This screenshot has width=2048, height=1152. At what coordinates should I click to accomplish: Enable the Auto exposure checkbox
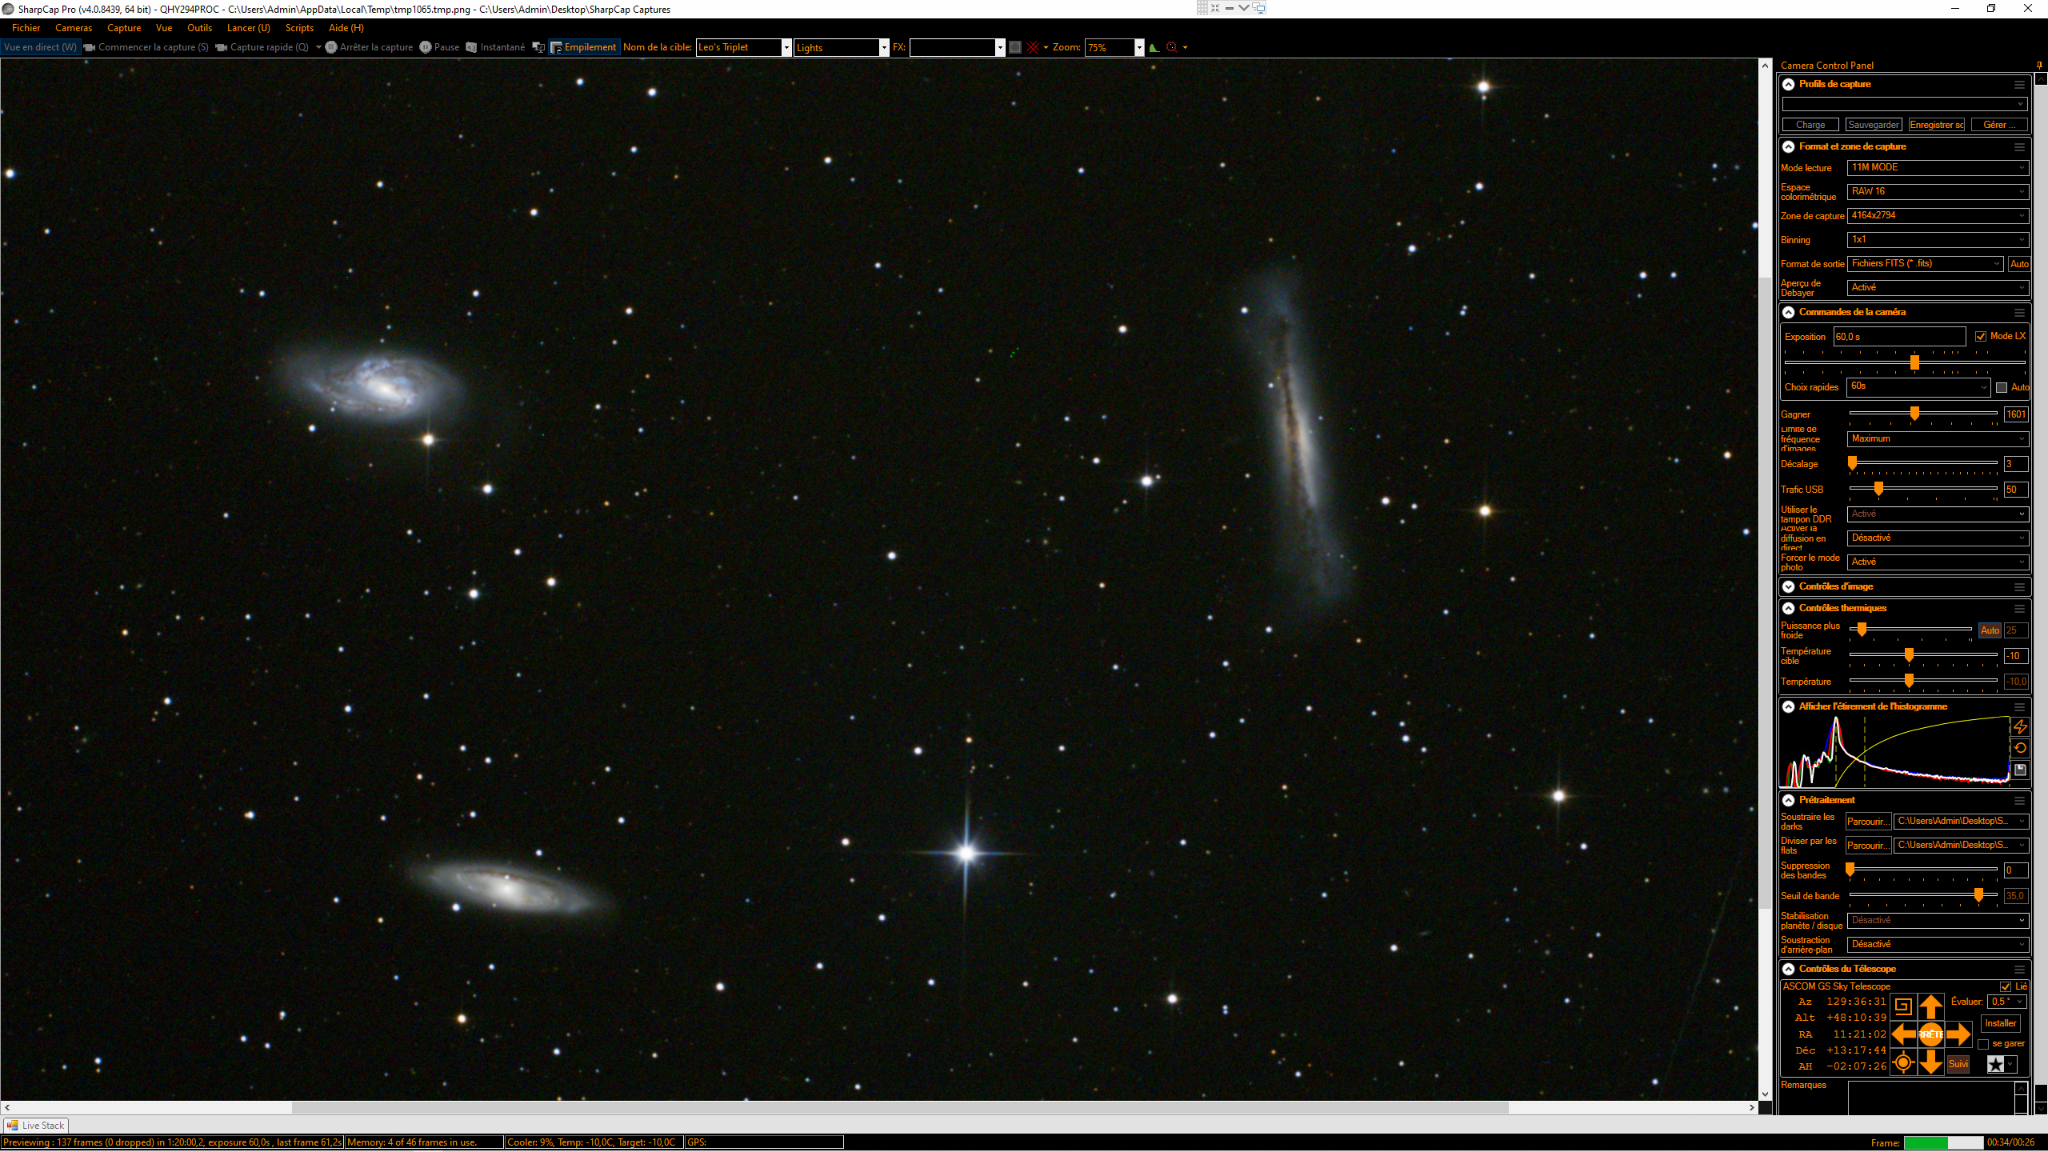click(2001, 387)
